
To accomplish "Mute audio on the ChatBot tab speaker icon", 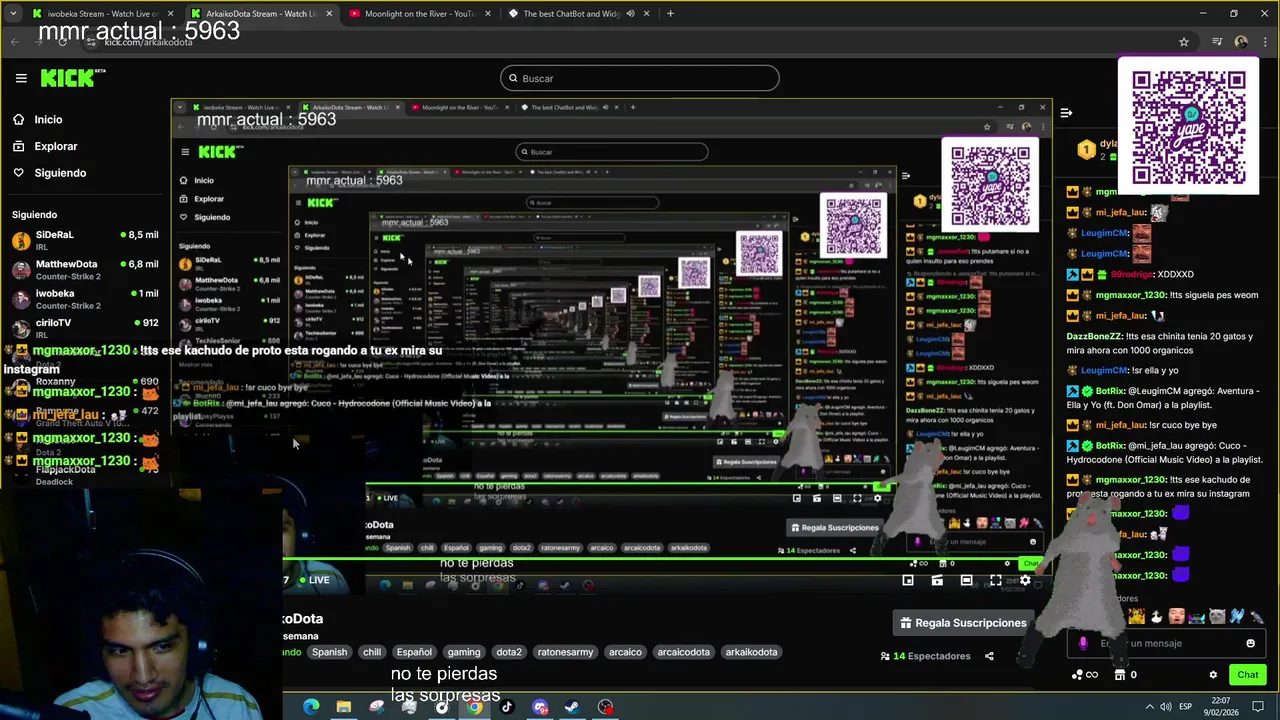I will 630,14.
